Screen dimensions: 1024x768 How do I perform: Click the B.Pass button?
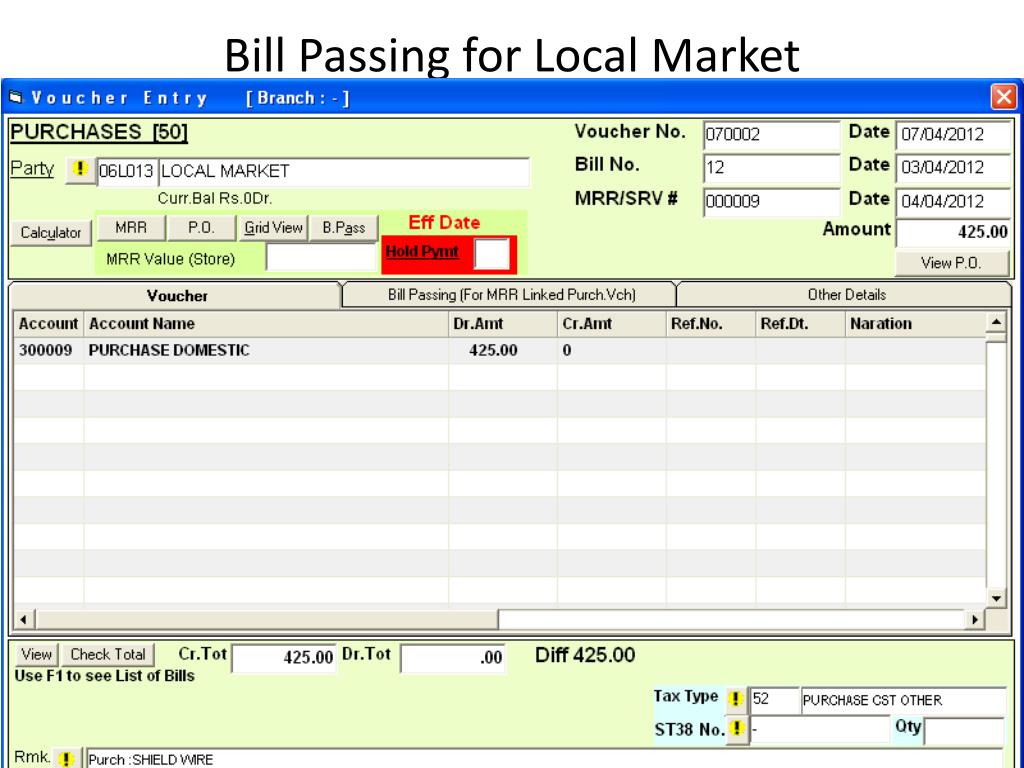click(x=344, y=228)
